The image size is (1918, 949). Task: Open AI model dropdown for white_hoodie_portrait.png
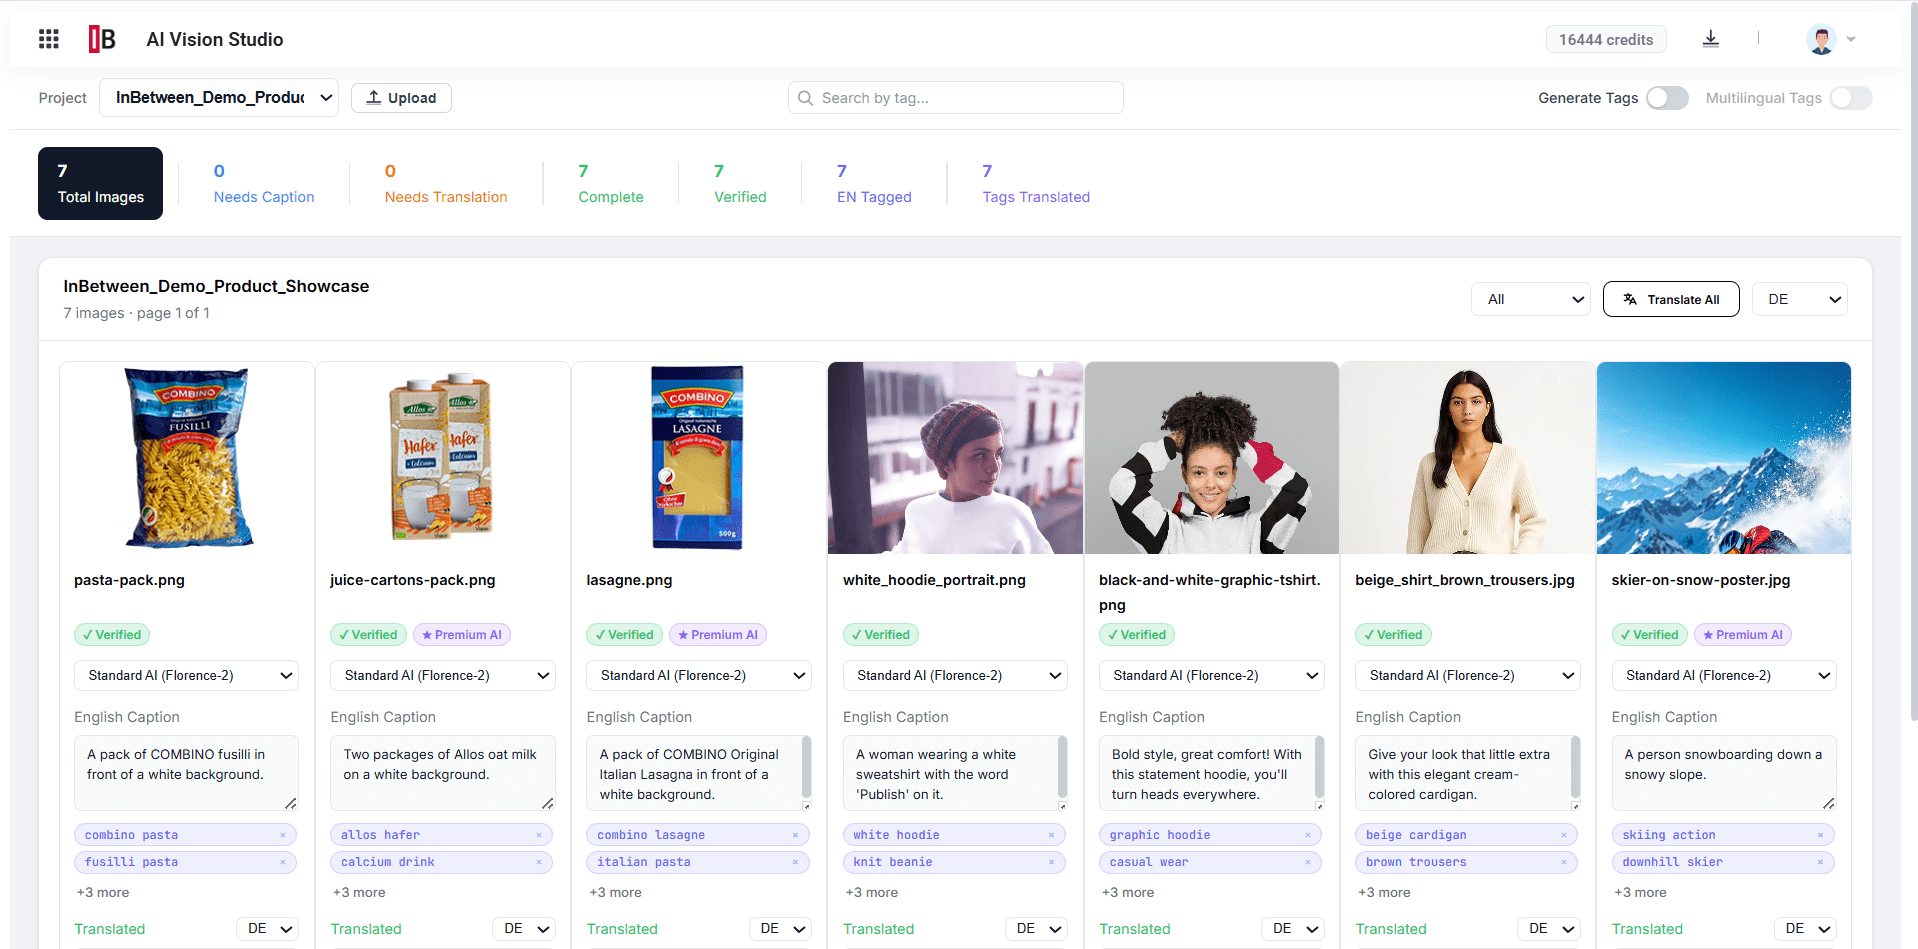955,676
